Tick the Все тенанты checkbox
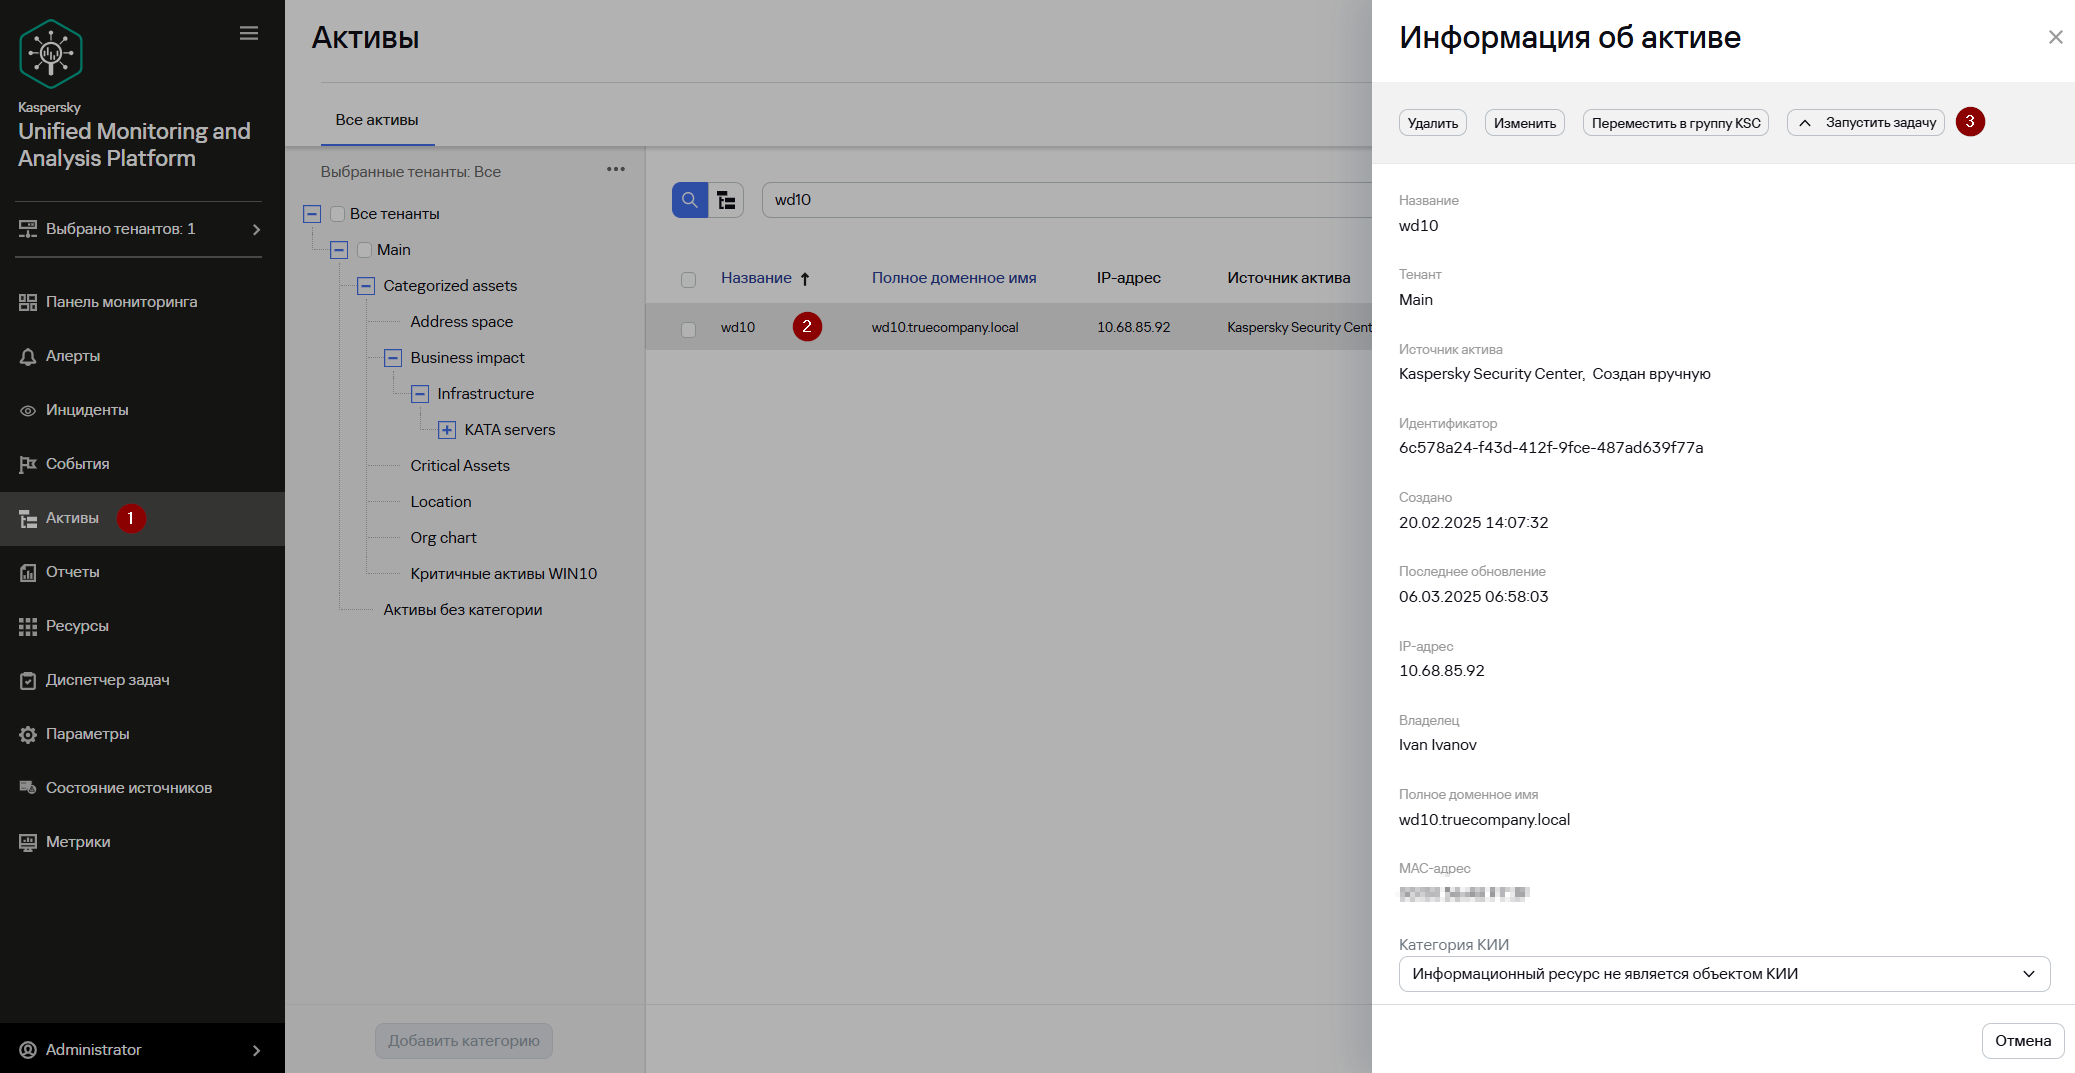2075x1073 pixels. (338, 214)
